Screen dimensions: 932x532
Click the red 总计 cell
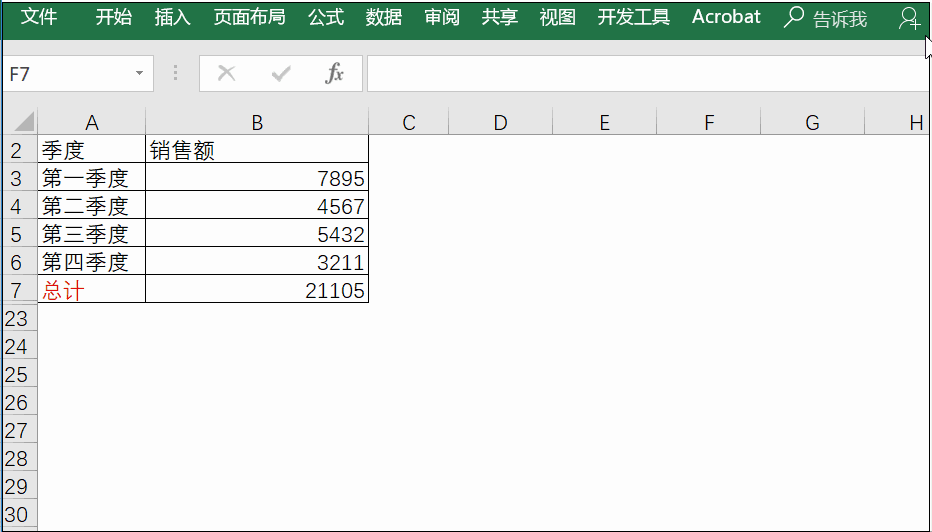[92, 289]
